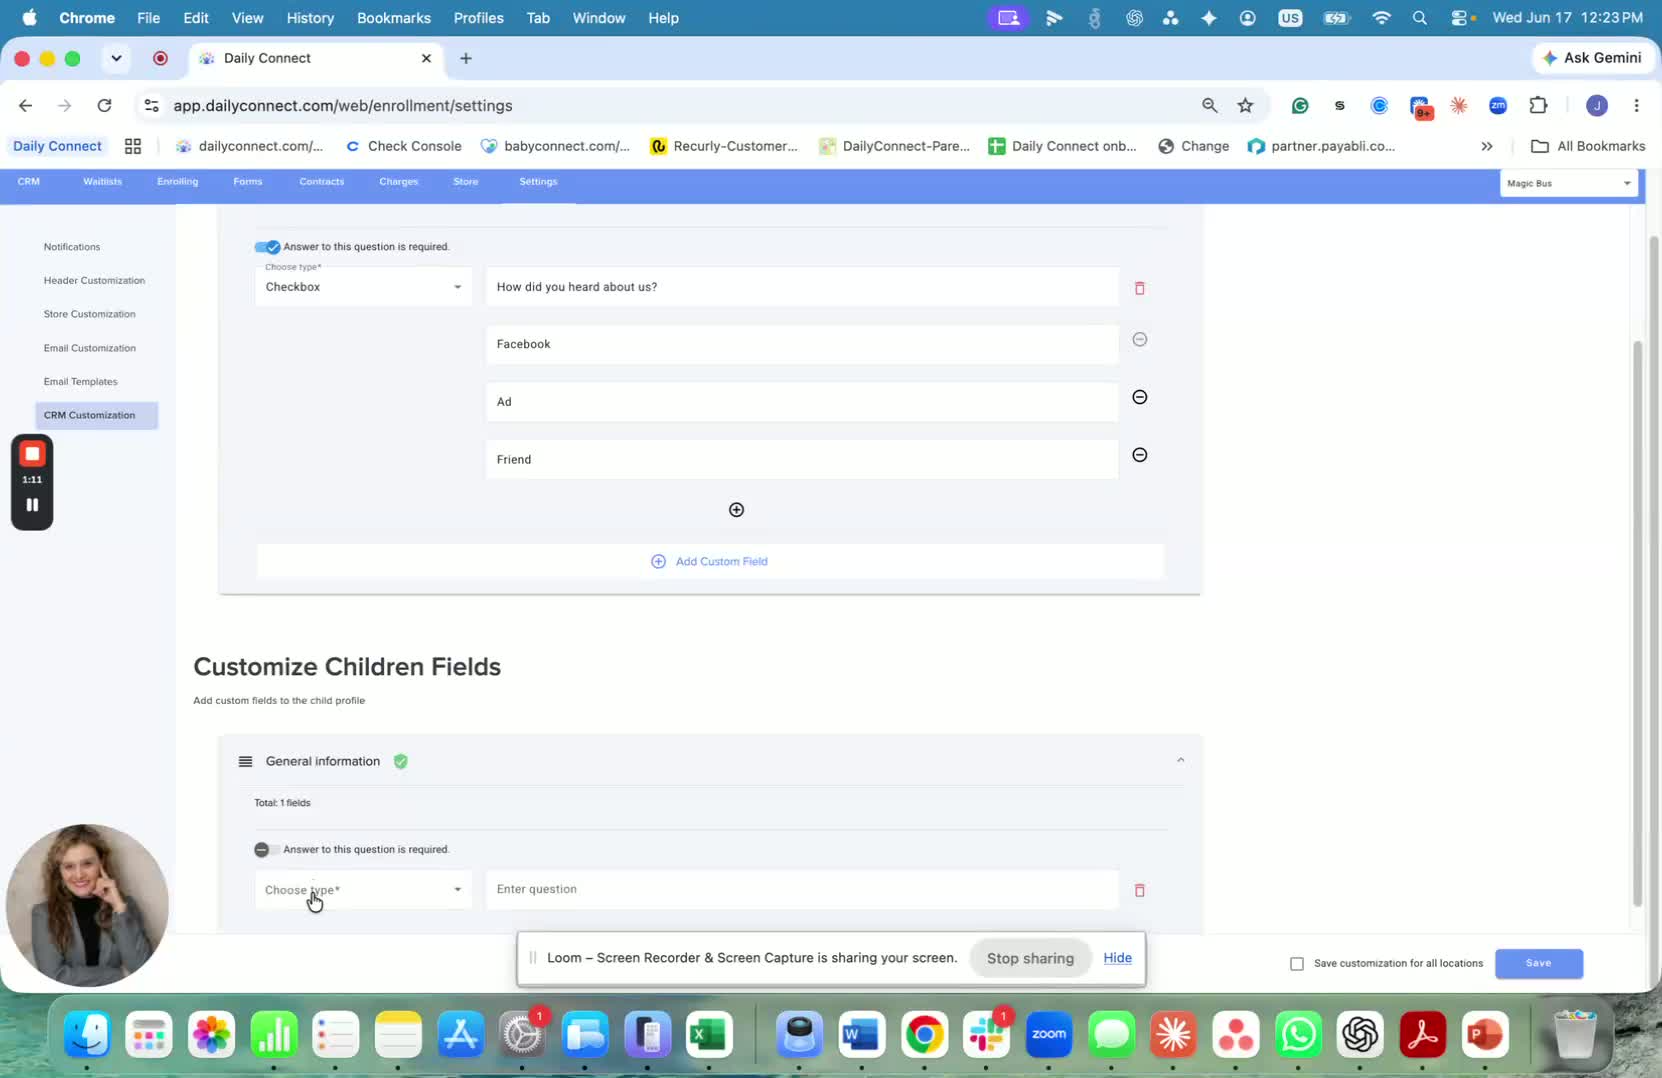Bookmark this page with the star icon
This screenshot has height=1078, width=1662.
[x=1245, y=105]
